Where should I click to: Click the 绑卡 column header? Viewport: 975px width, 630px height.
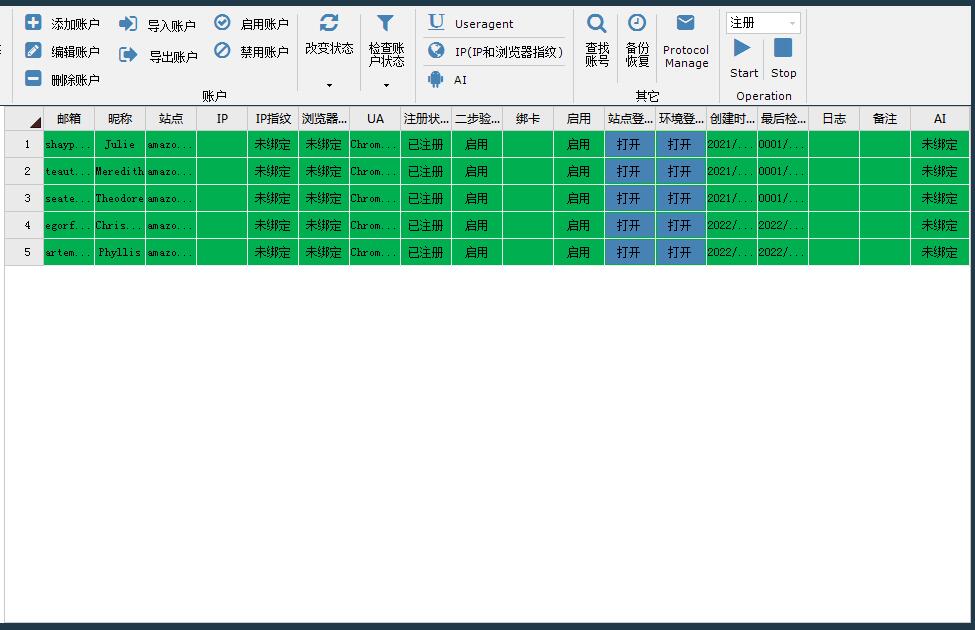click(528, 119)
